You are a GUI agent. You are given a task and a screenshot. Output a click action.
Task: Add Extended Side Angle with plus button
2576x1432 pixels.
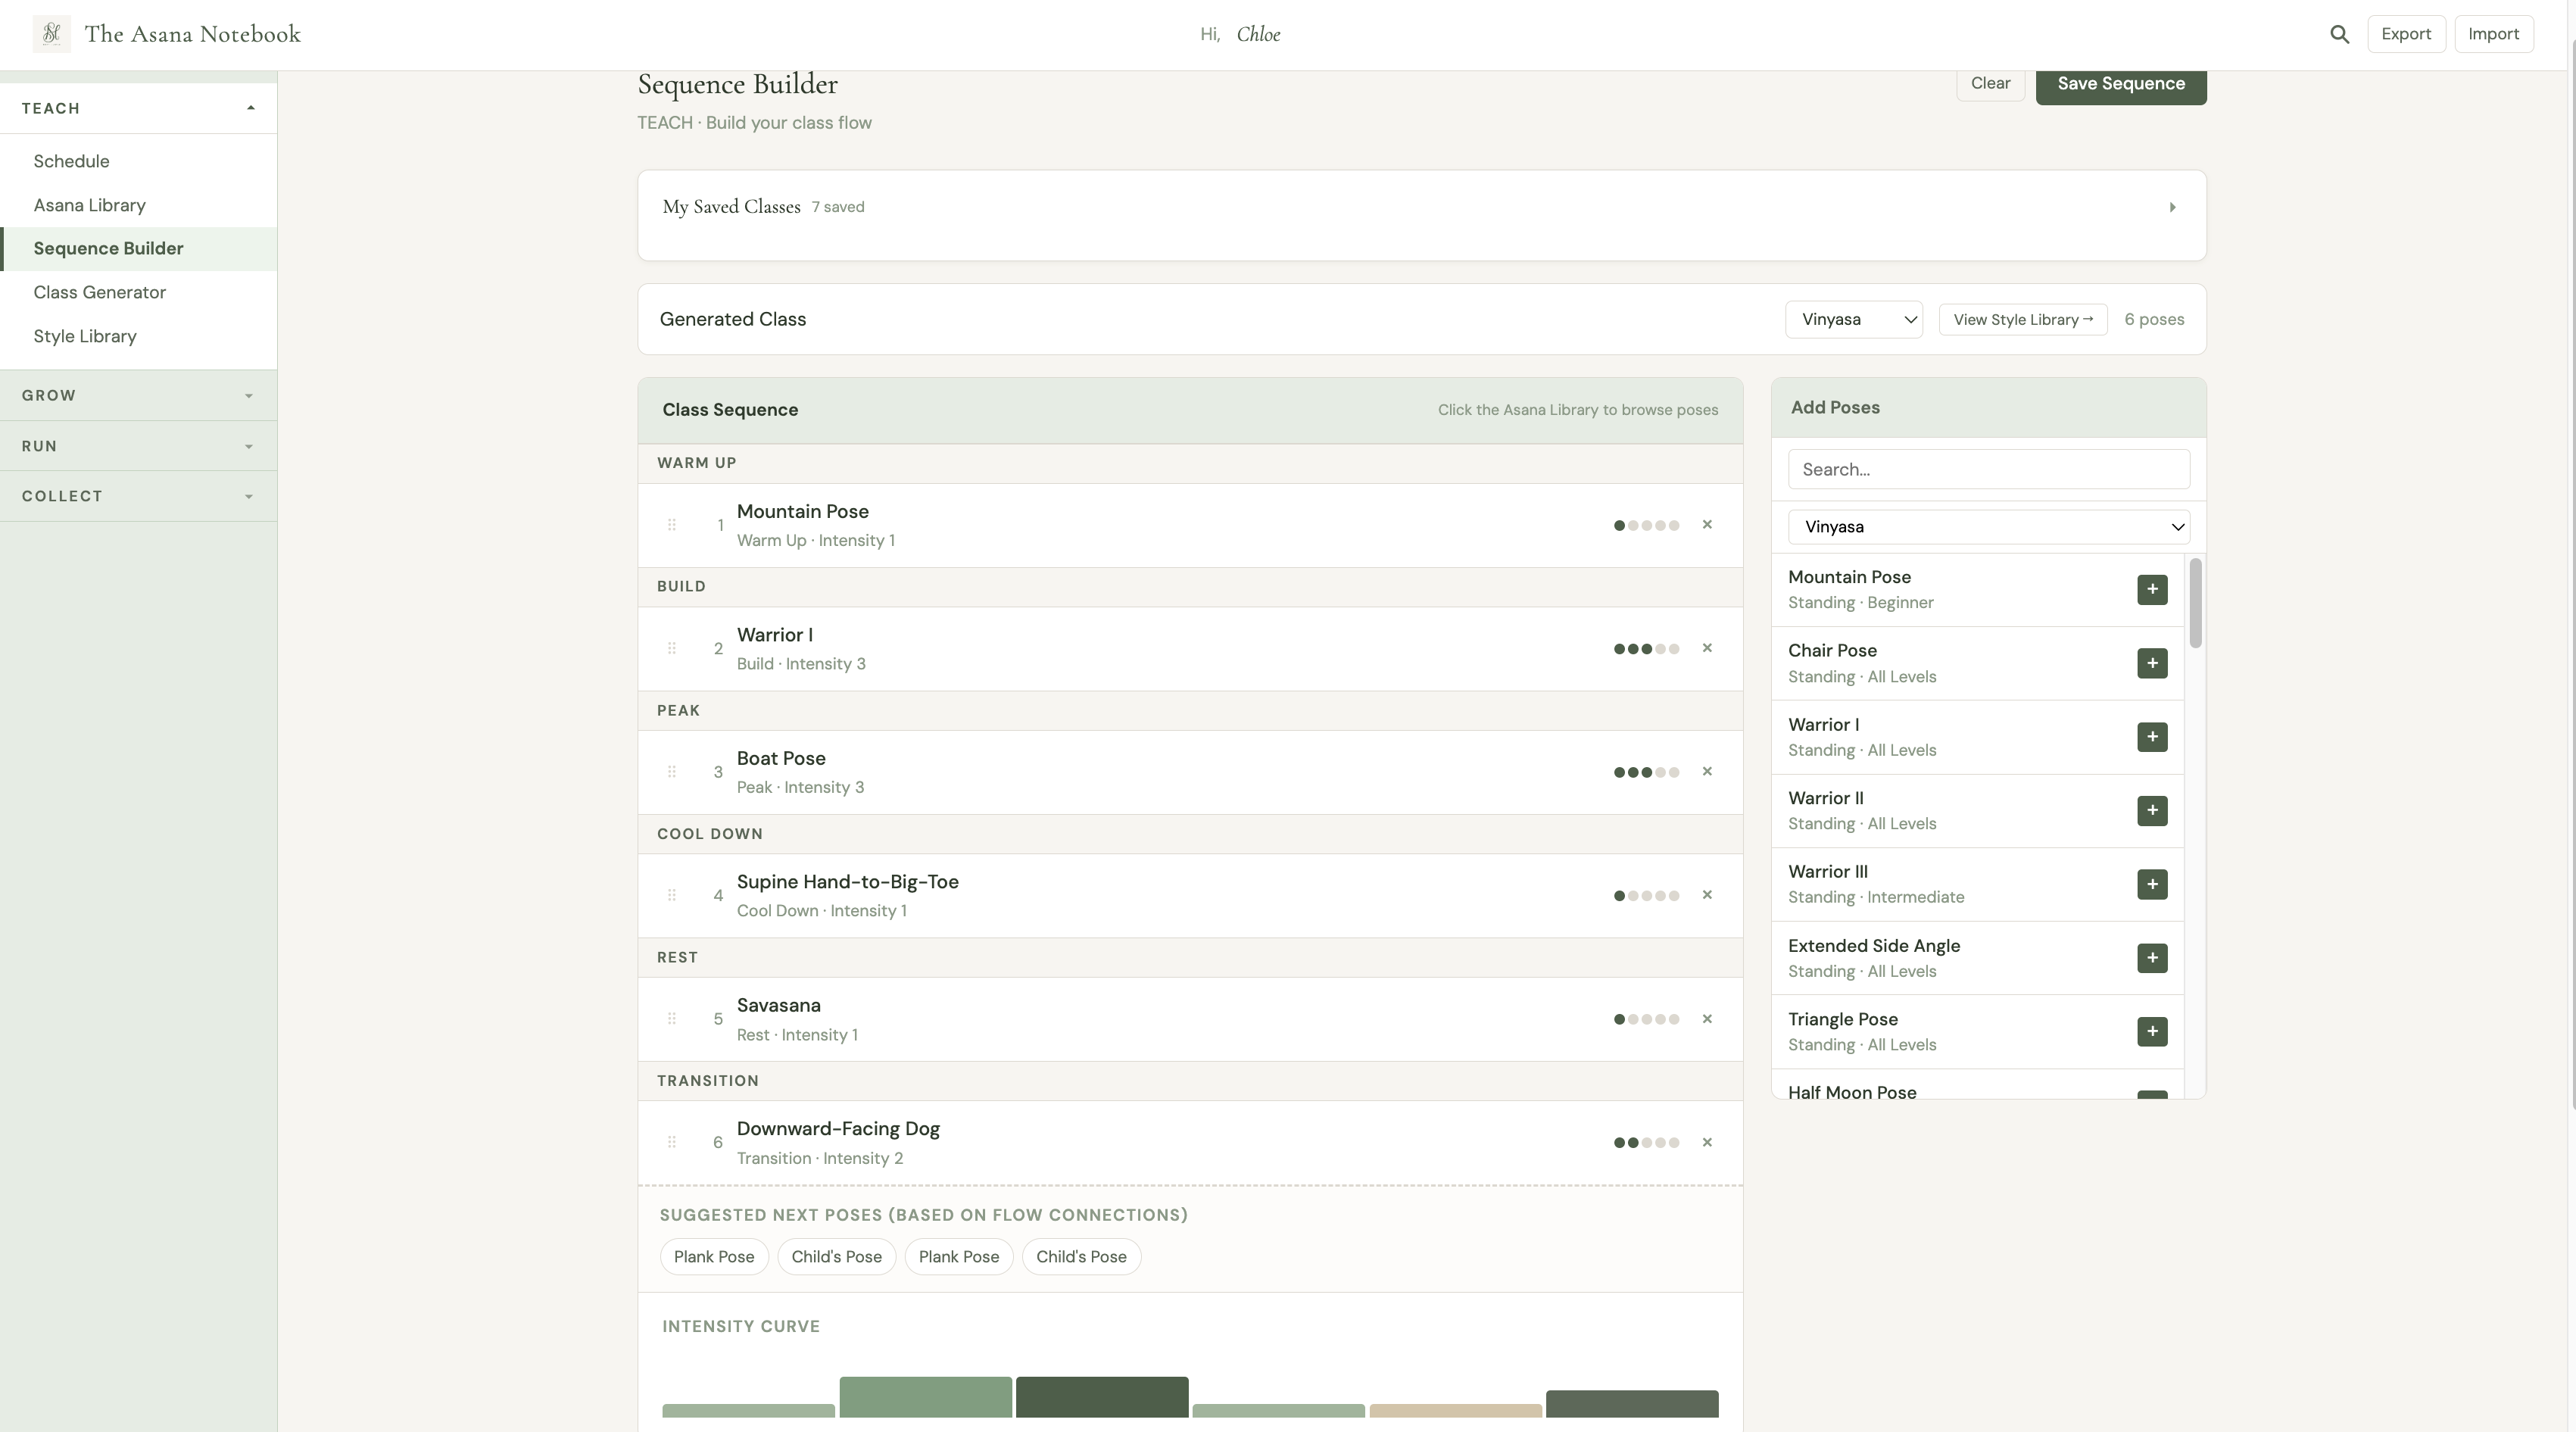(x=2152, y=958)
